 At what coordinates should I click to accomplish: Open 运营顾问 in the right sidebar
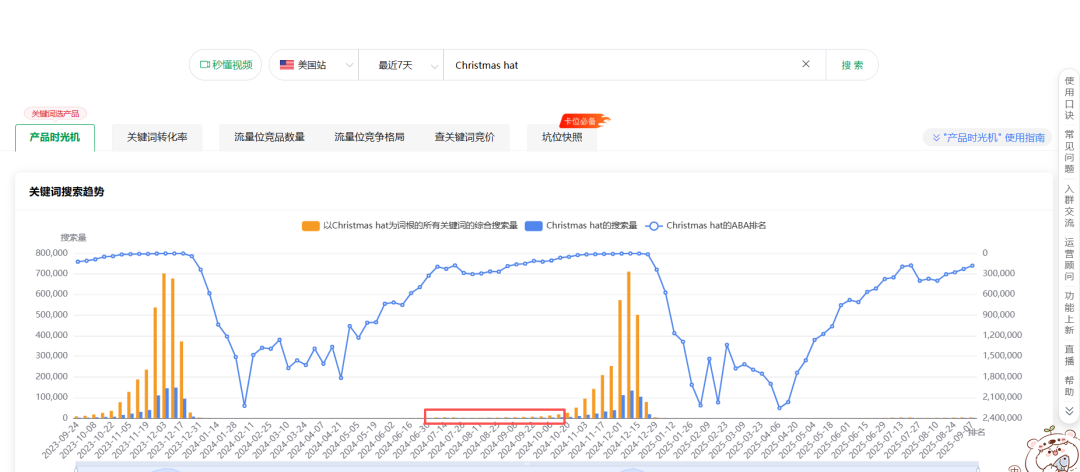point(1069,259)
